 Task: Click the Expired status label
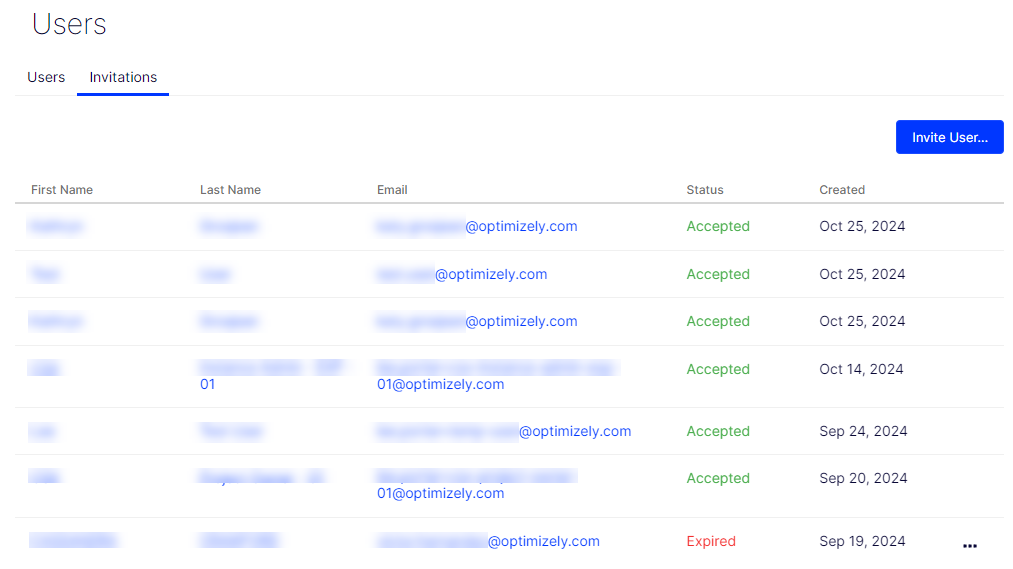711,541
